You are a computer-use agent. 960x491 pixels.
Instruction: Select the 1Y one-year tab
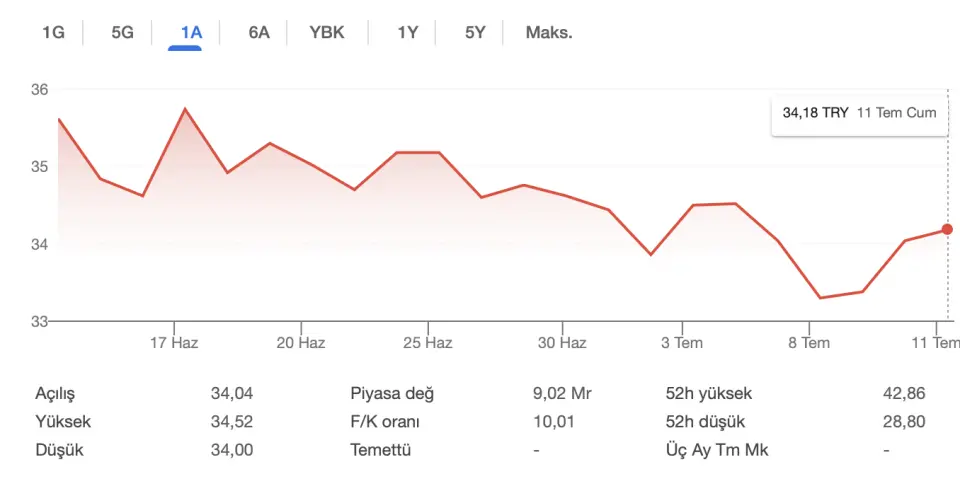pyautogui.click(x=408, y=32)
